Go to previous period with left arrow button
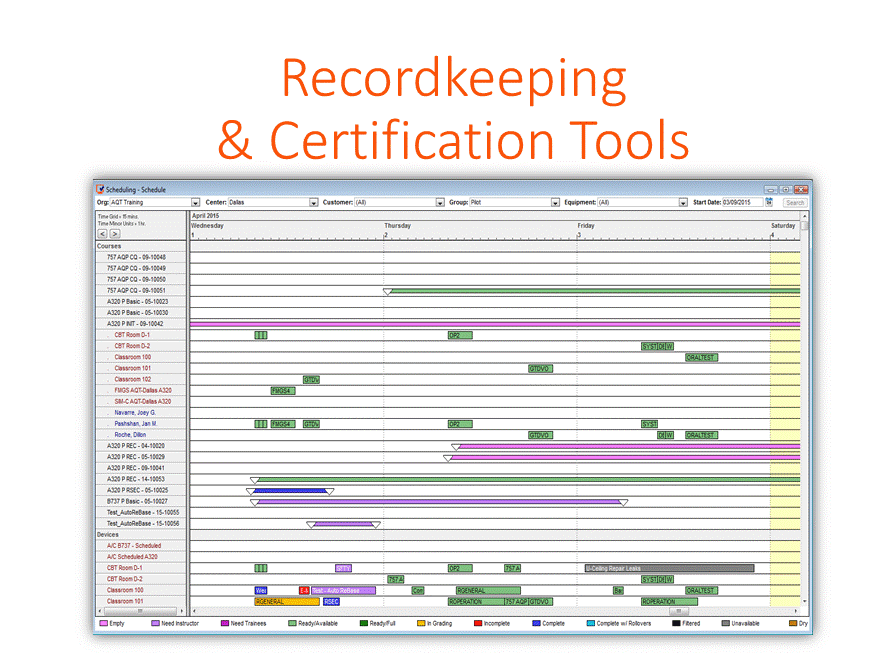Image resolution: width=896 pixels, height=672 pixels. coord(102,233)
